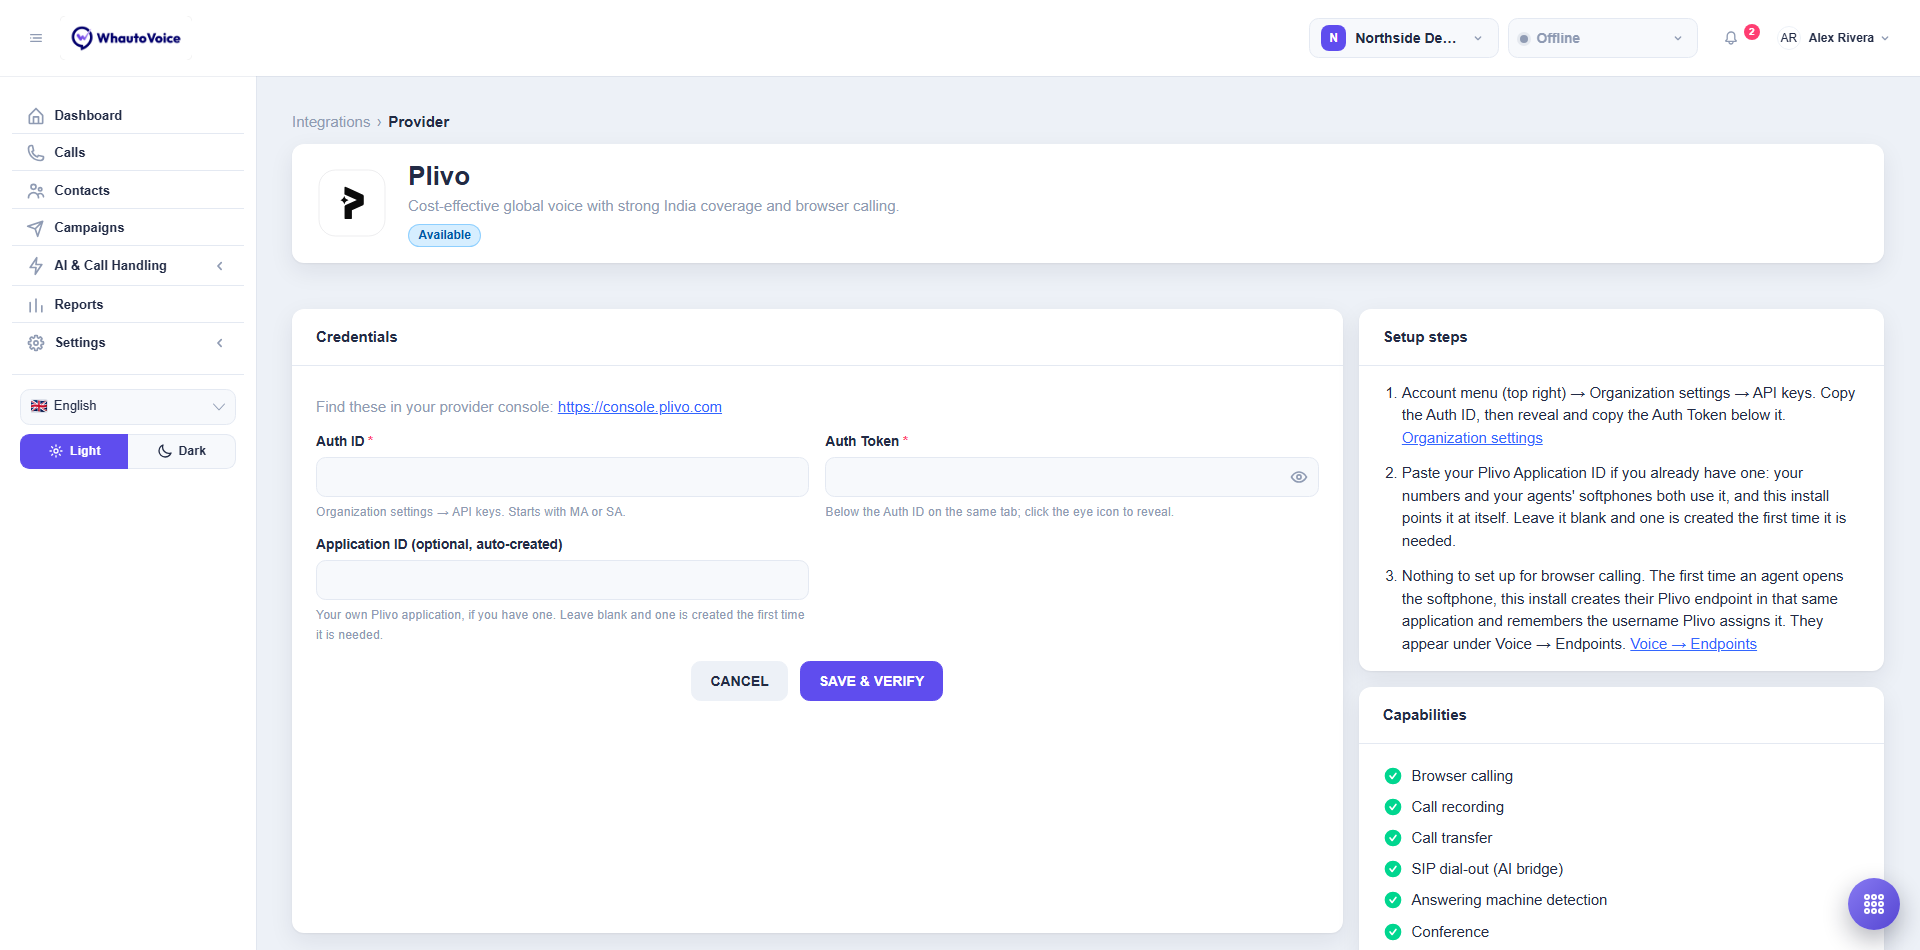
Task: Expand the AI & Call Handling submenu
Action: (220, 266)
